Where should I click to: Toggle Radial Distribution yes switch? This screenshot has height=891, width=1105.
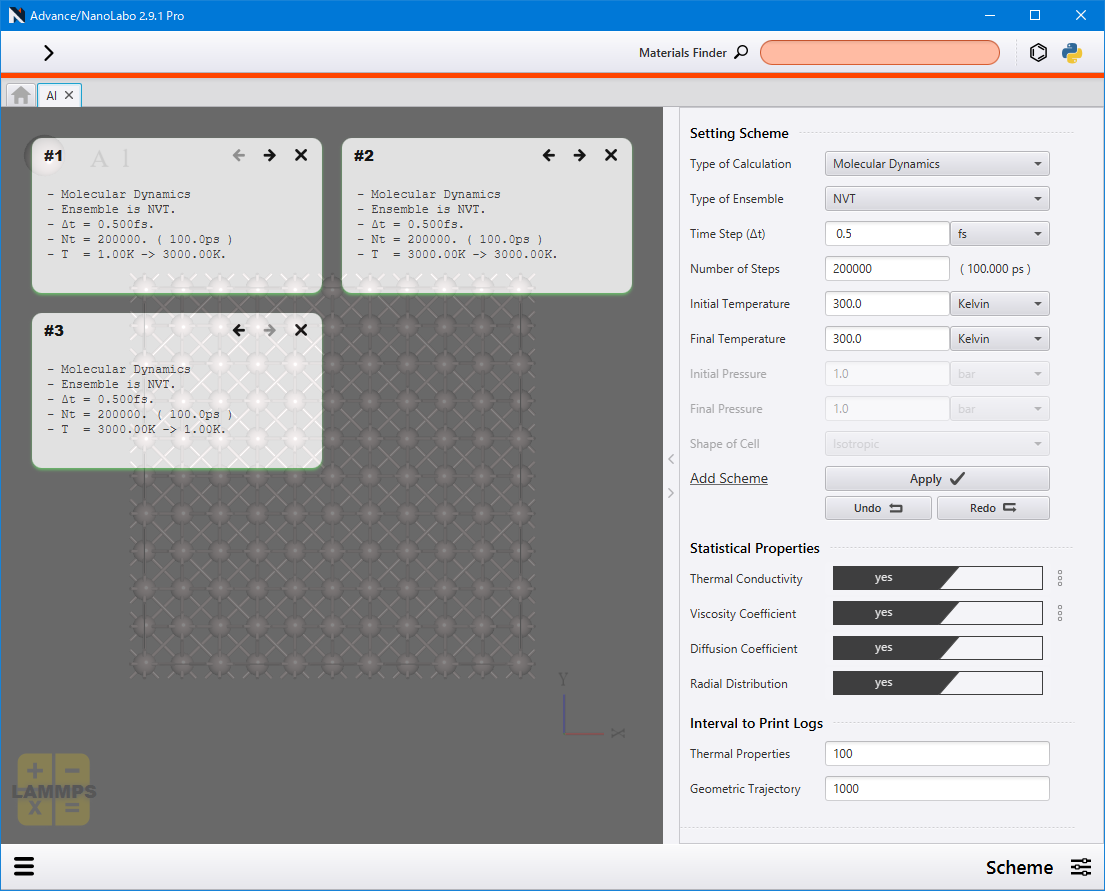[x=937, y=683]
